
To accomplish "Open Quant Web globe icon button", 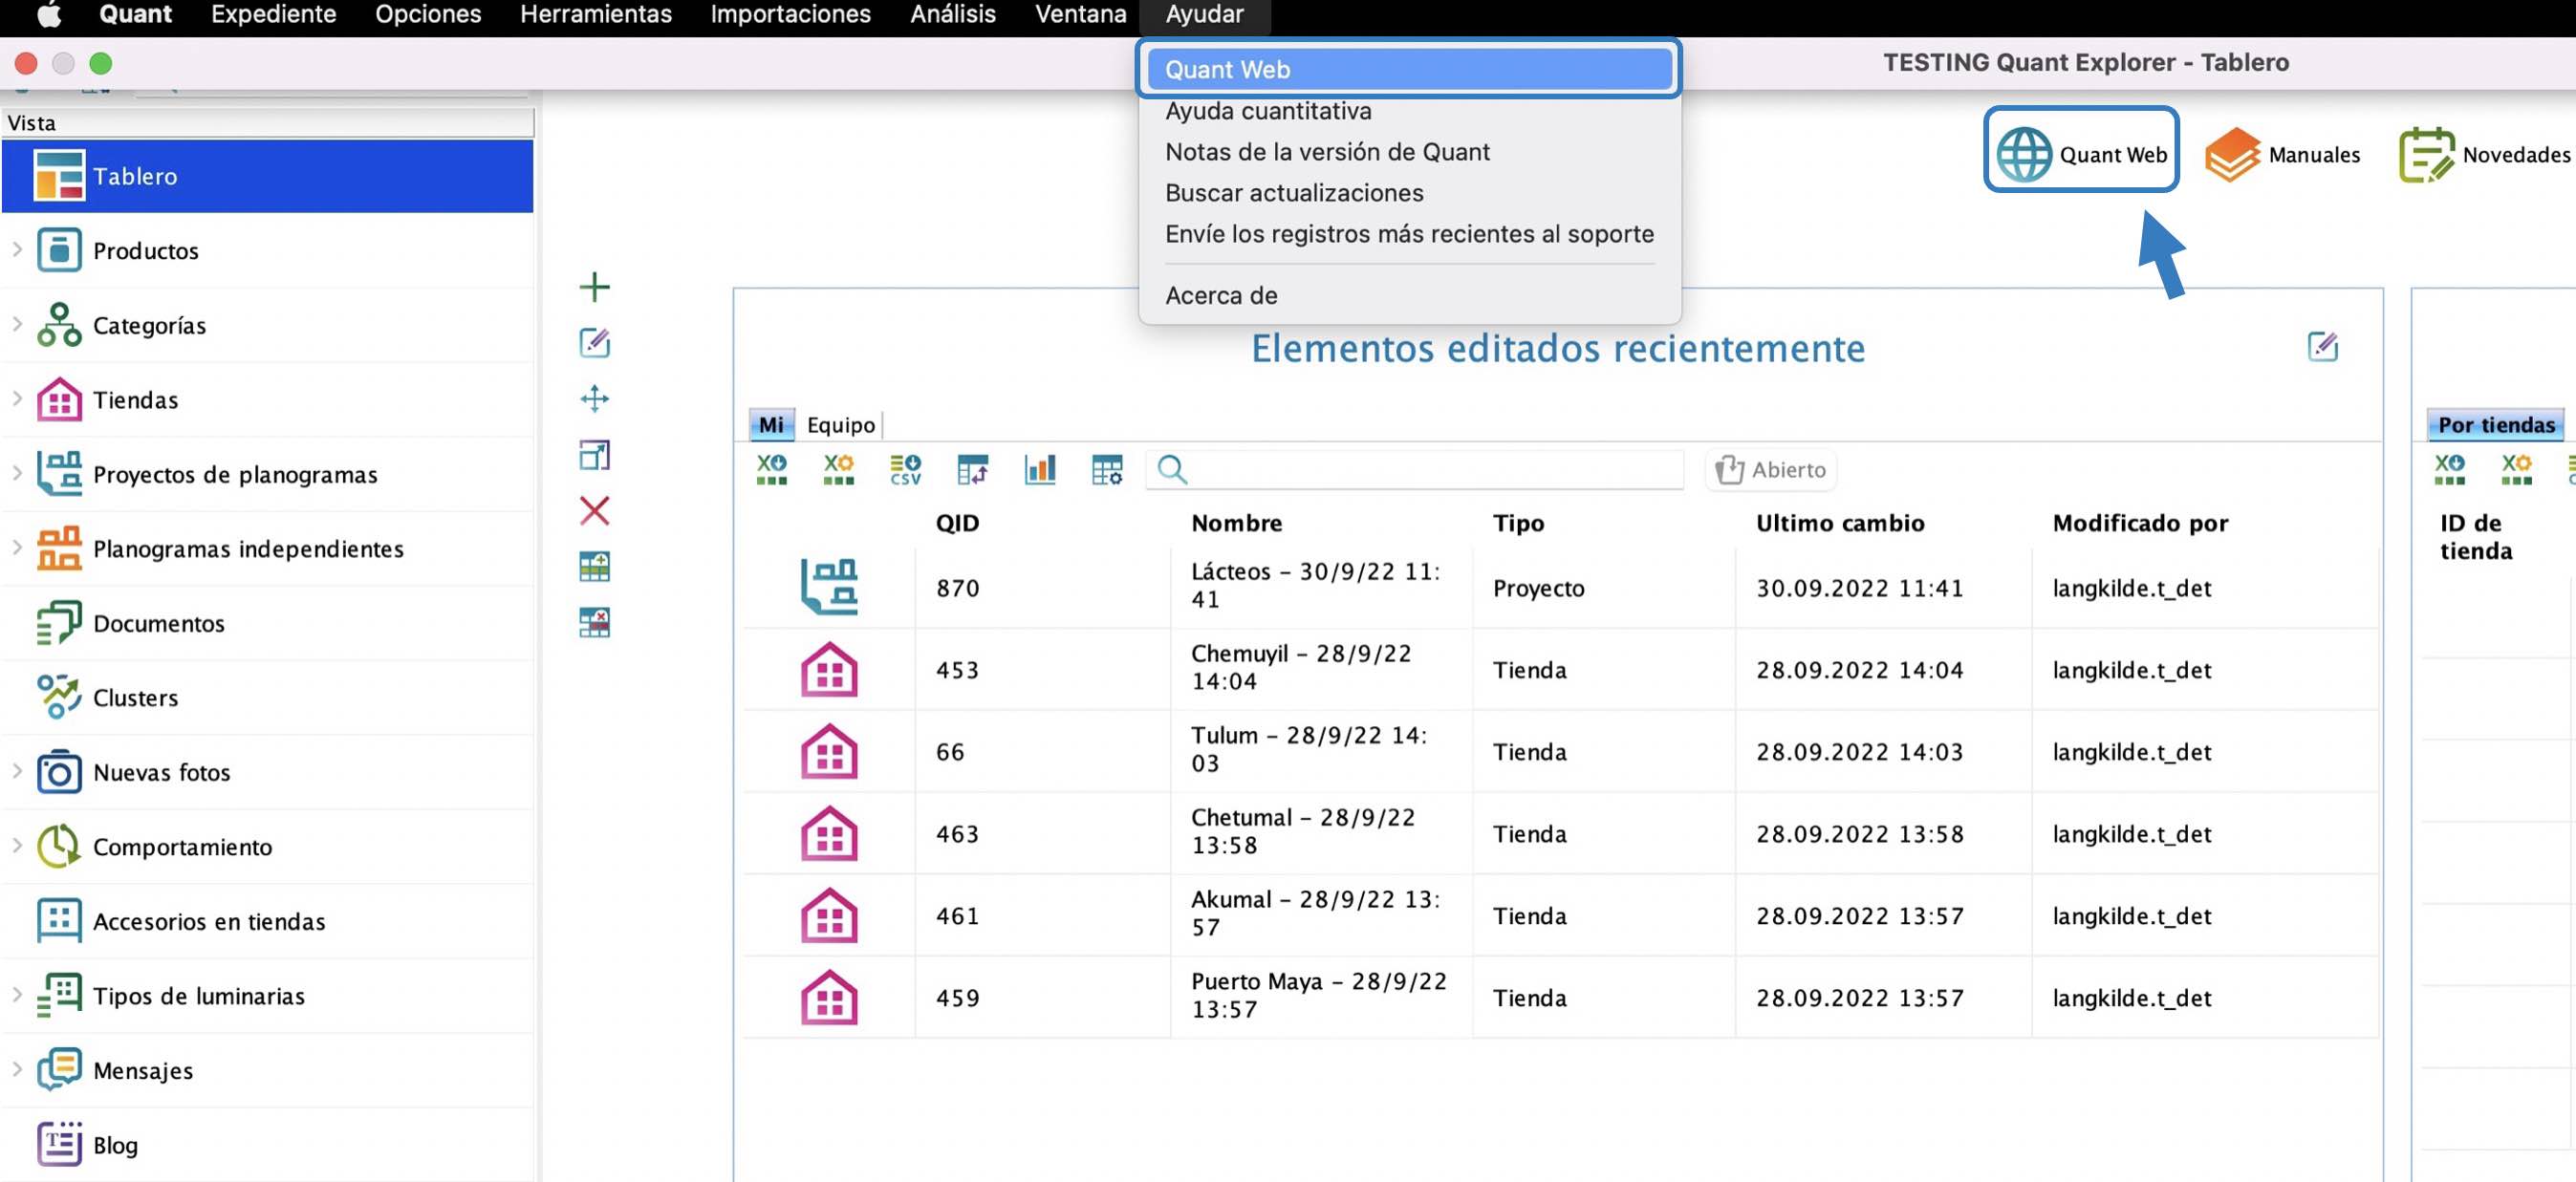I will click(x=2080, y=154).
